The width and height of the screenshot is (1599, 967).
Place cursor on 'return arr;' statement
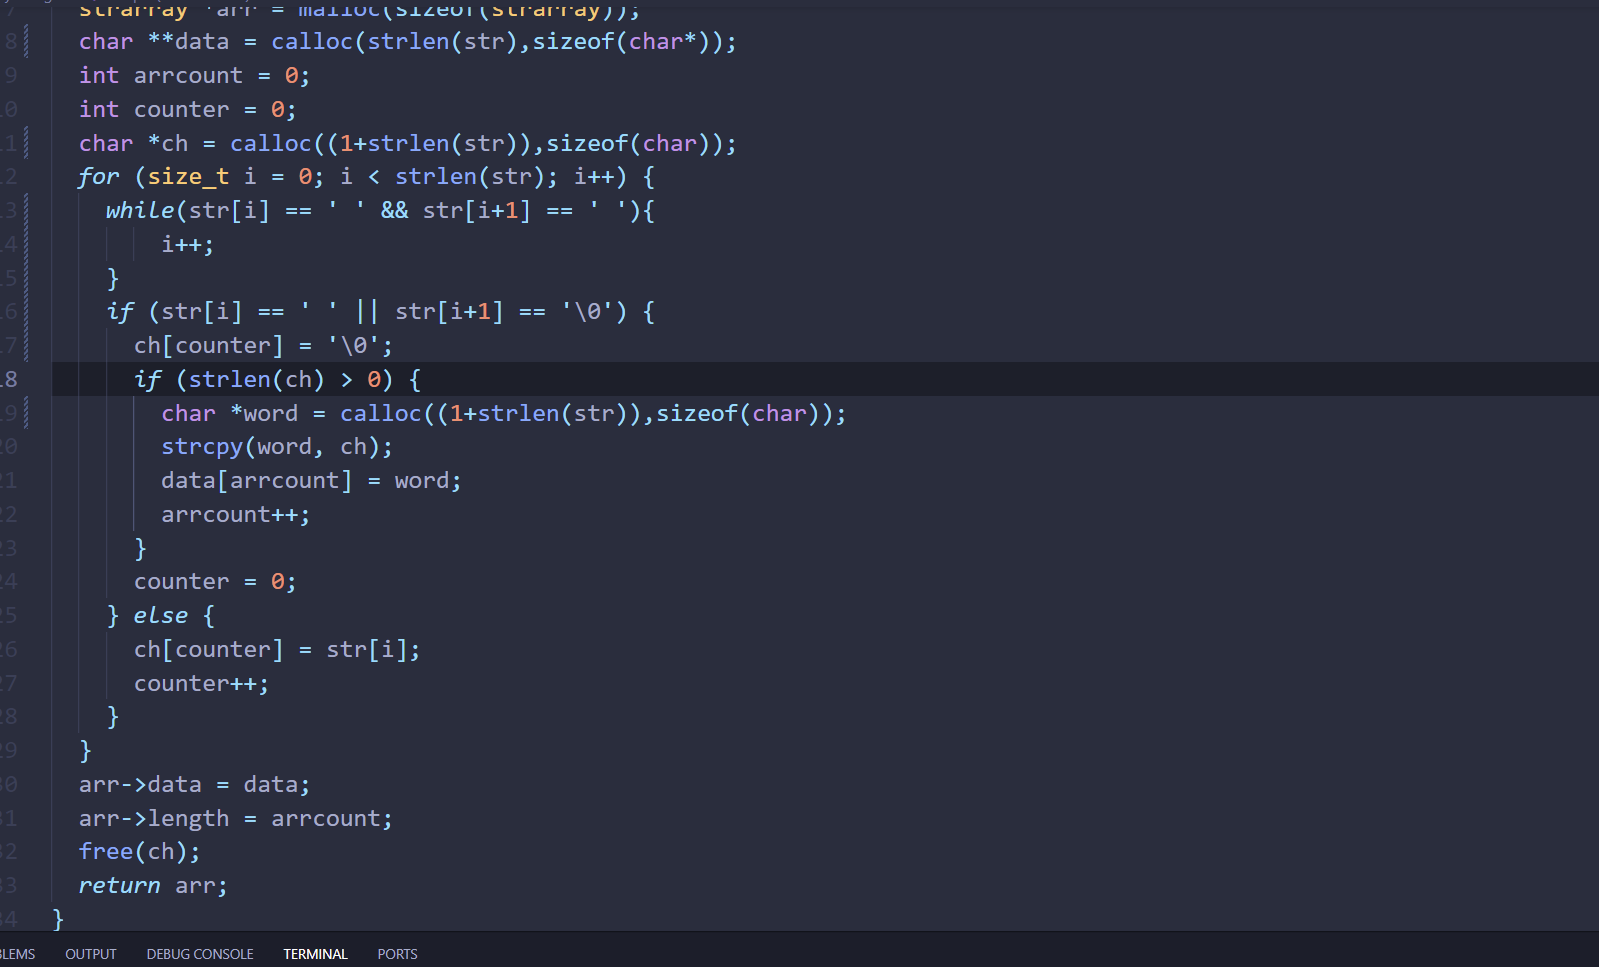coord(153,886)
